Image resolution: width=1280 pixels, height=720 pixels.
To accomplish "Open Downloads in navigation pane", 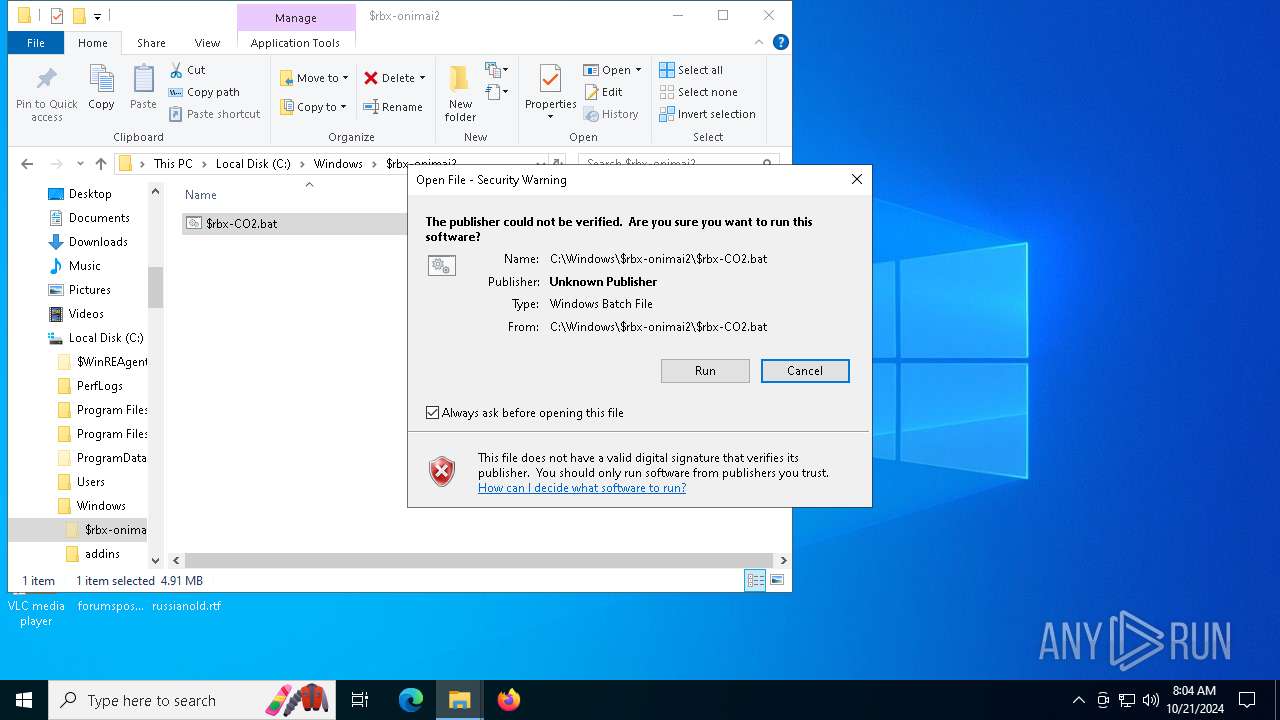I will (x=98, y=242).
